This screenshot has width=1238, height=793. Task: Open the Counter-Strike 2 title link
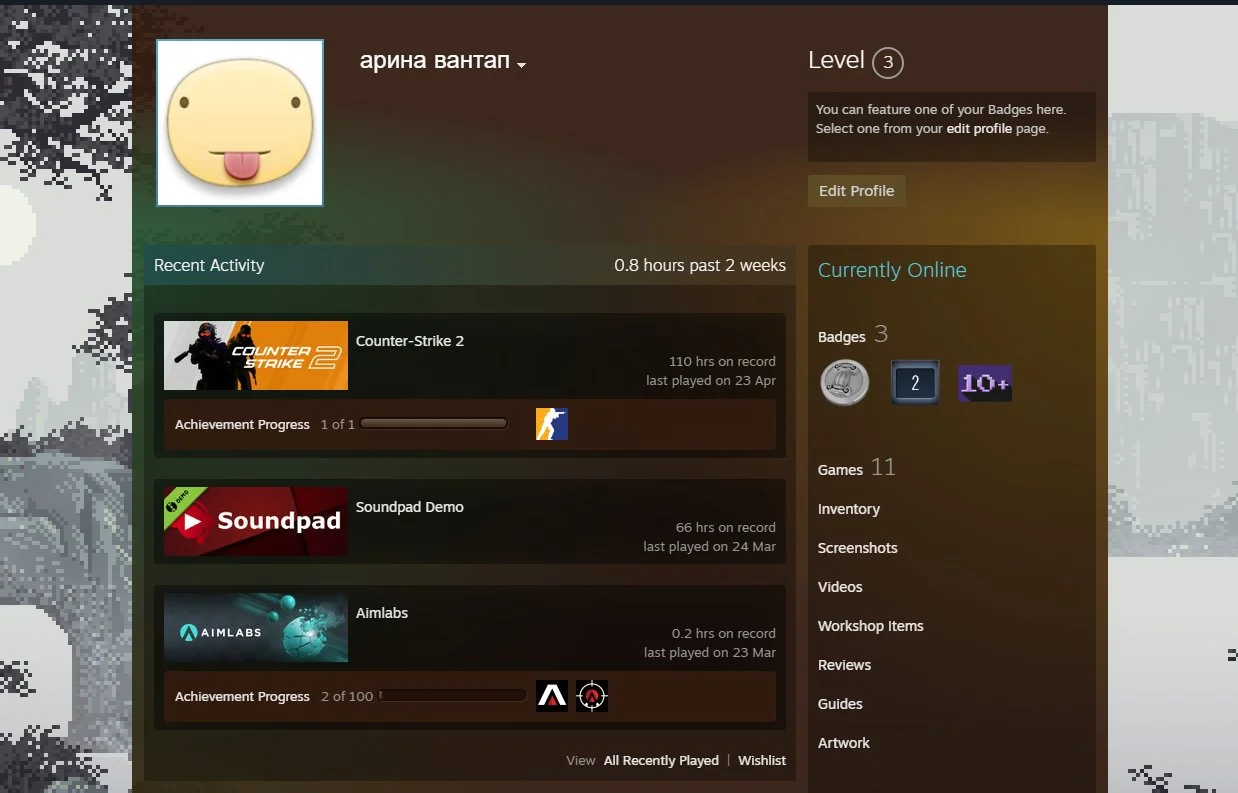pos(410,341)
